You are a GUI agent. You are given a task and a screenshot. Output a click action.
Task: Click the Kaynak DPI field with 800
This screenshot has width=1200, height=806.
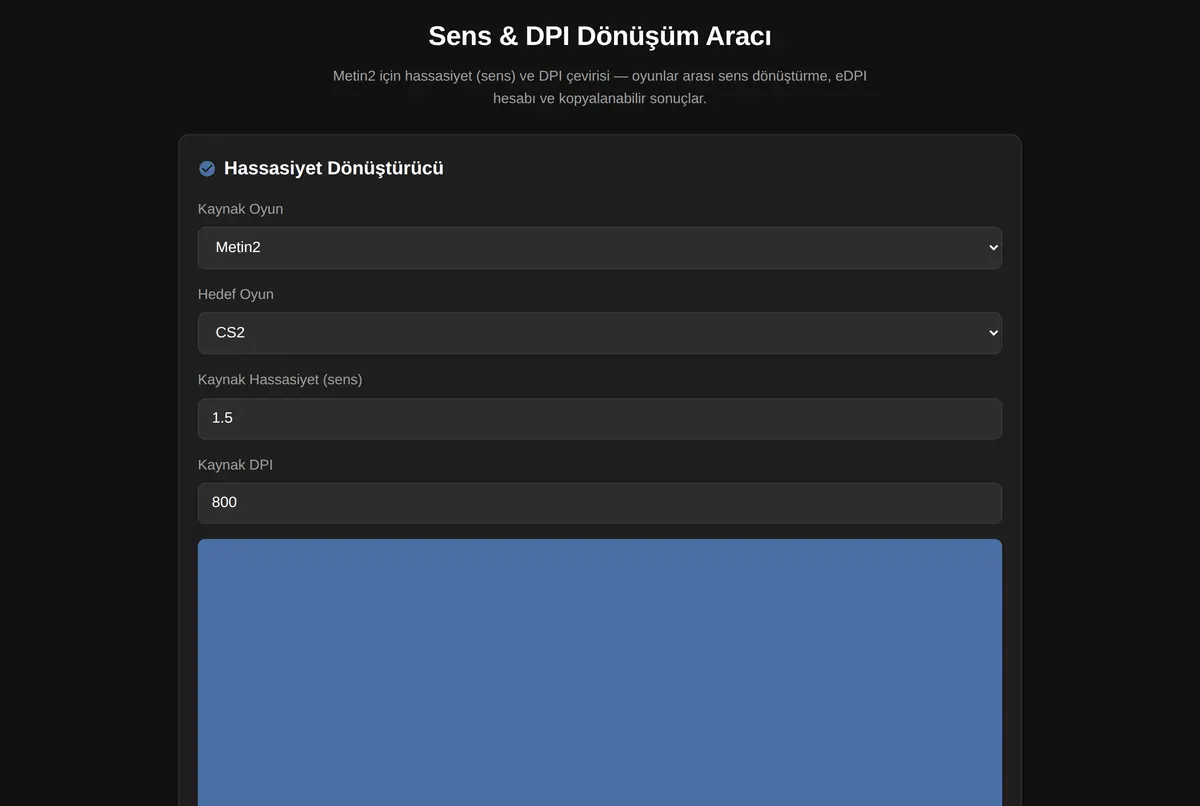tap(600, 503)
